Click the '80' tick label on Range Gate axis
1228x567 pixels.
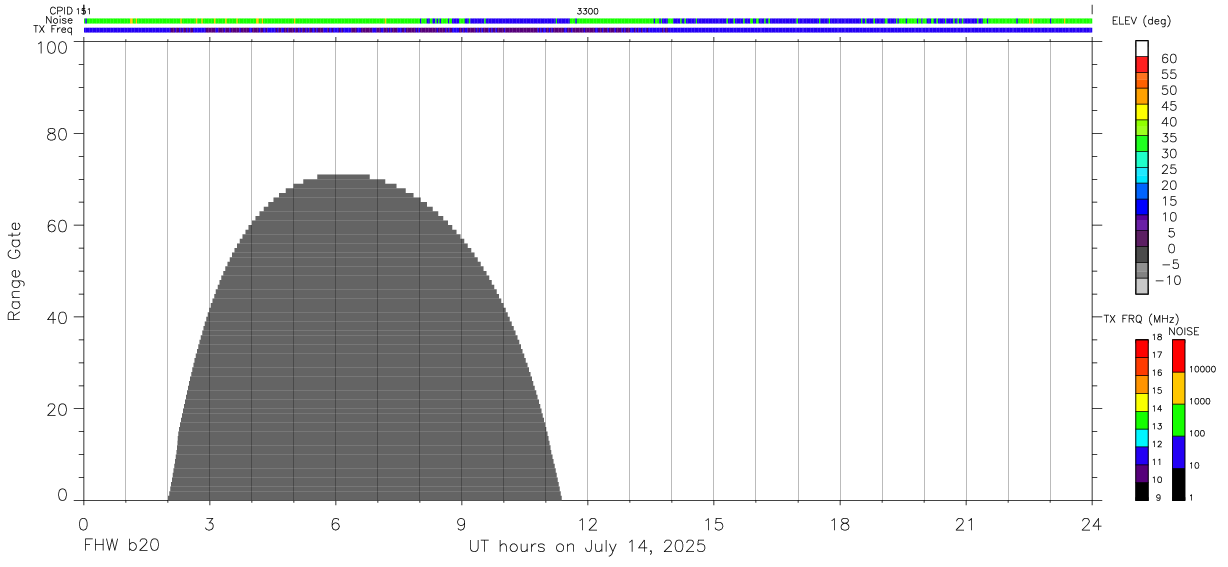tap(59, 133)
